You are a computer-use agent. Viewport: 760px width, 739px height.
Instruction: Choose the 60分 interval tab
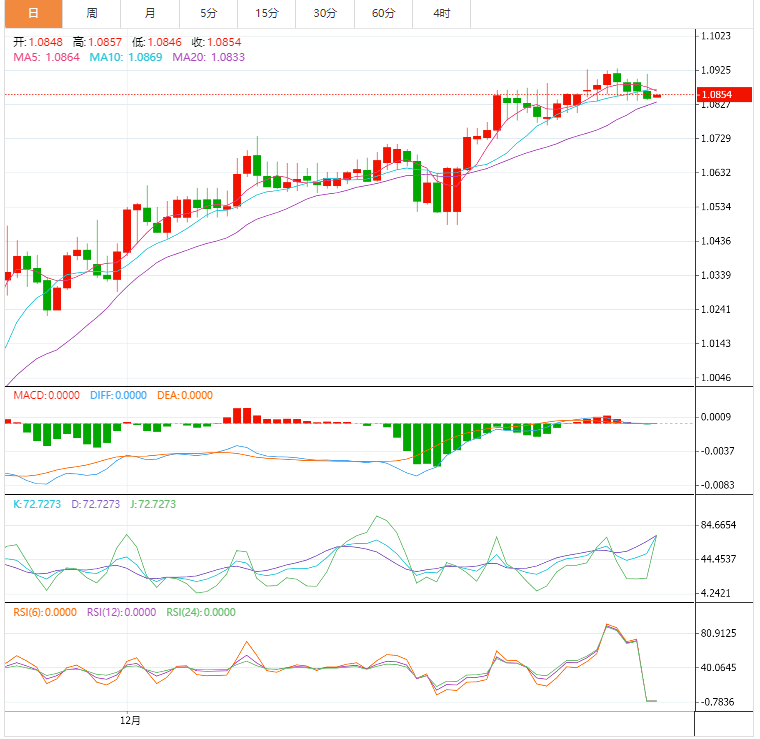tap(383, 13)
